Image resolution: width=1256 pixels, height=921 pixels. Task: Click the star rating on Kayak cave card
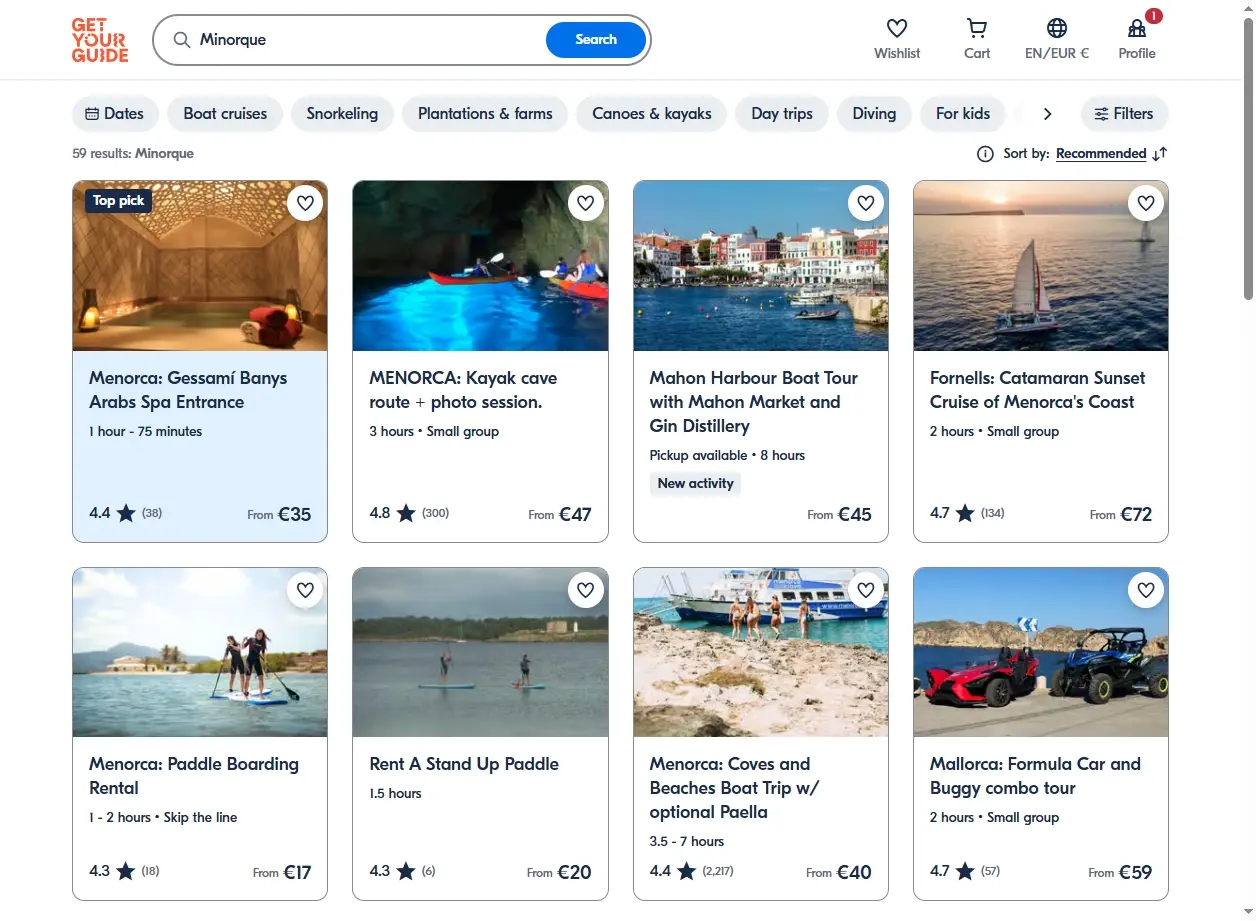coord(406,514)
